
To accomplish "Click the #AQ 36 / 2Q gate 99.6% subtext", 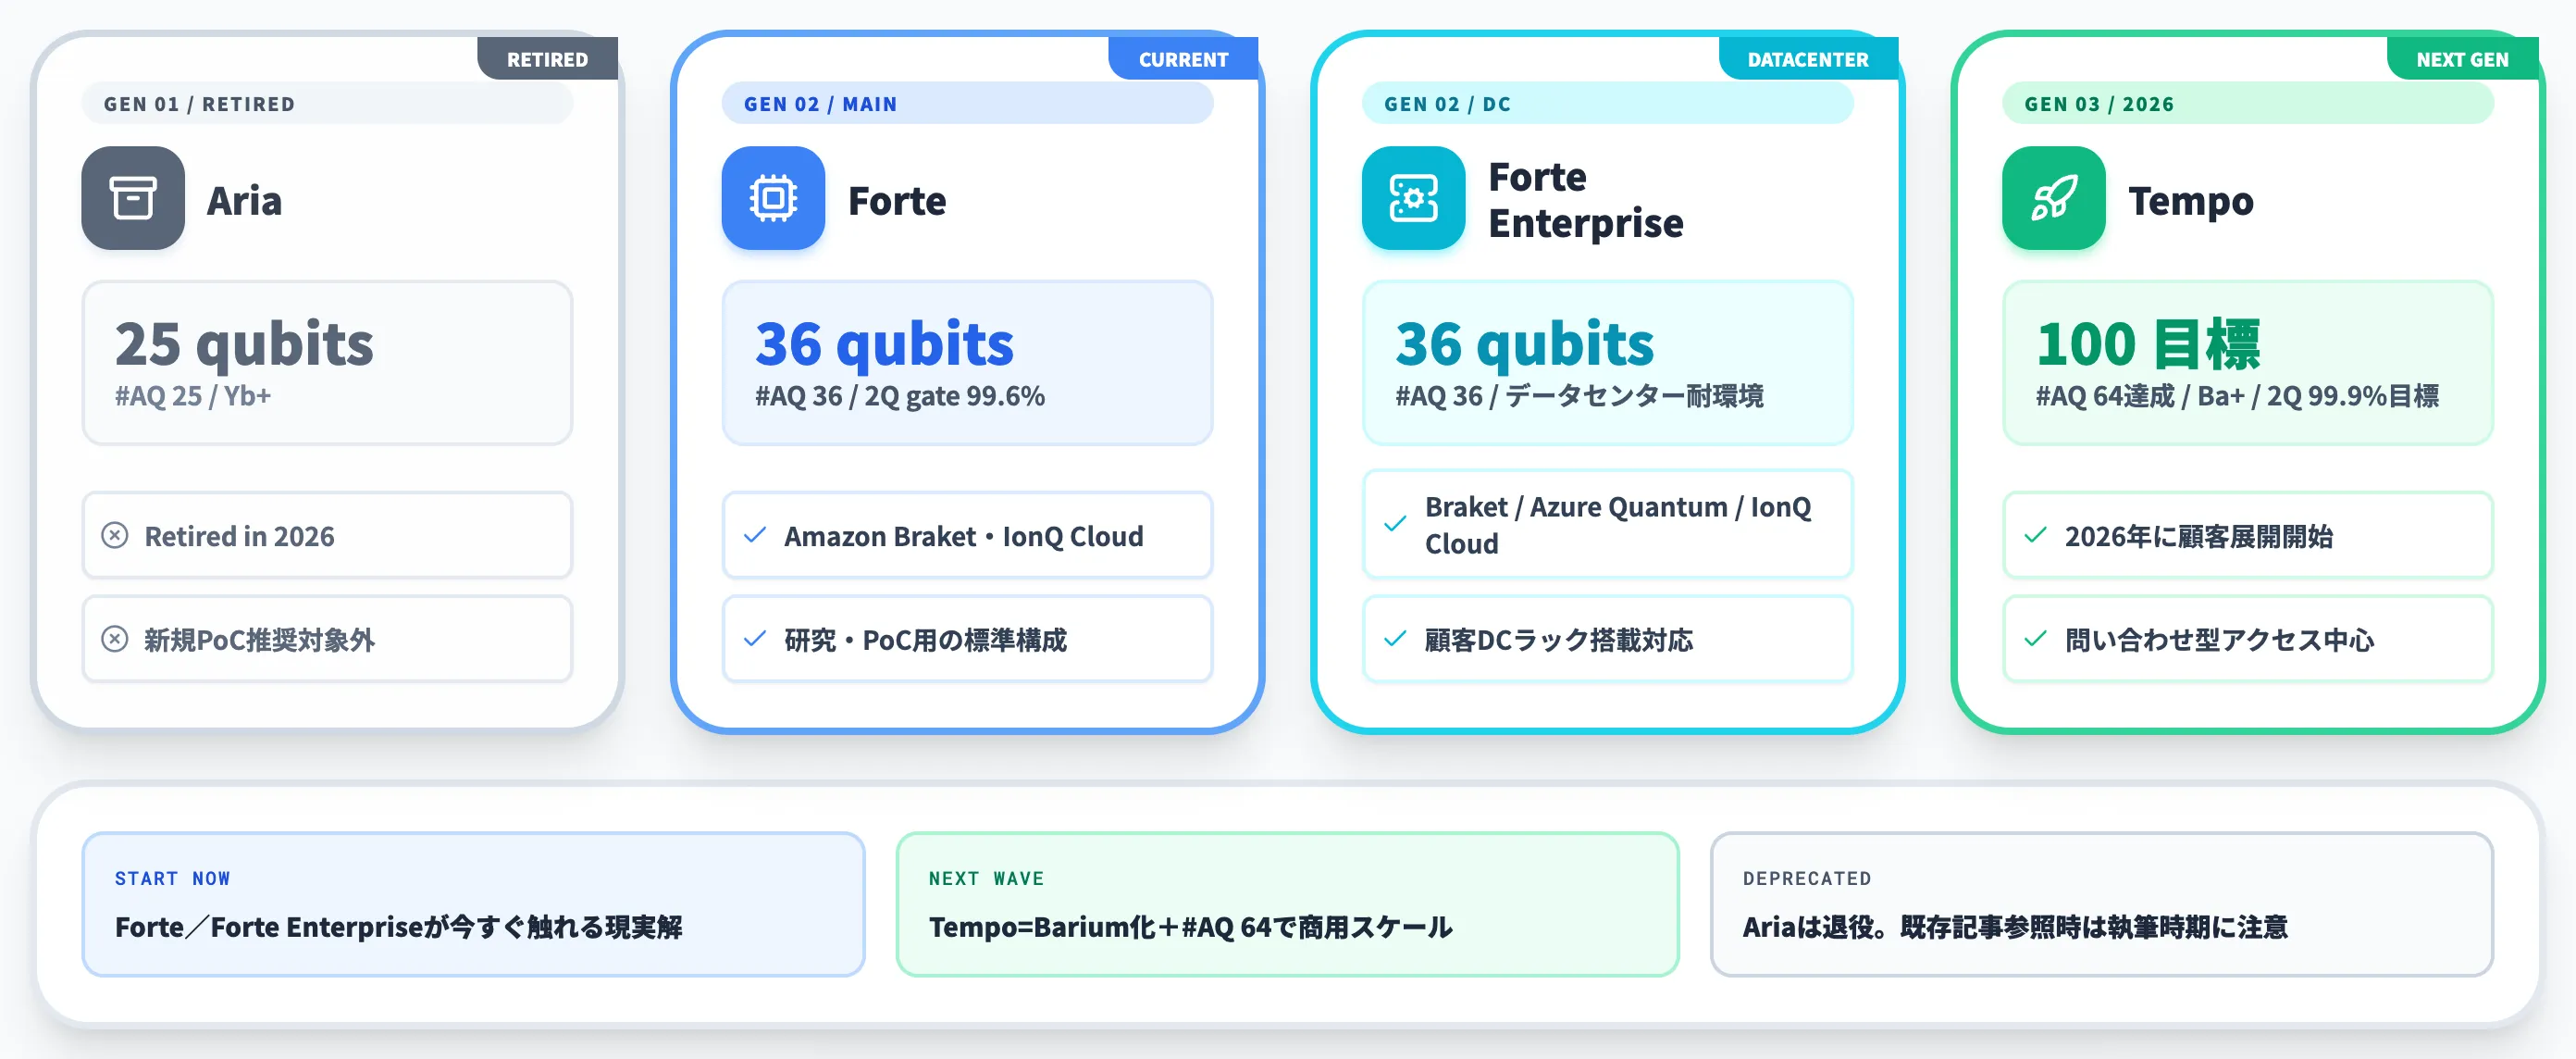I will click(x=900, y=396).
